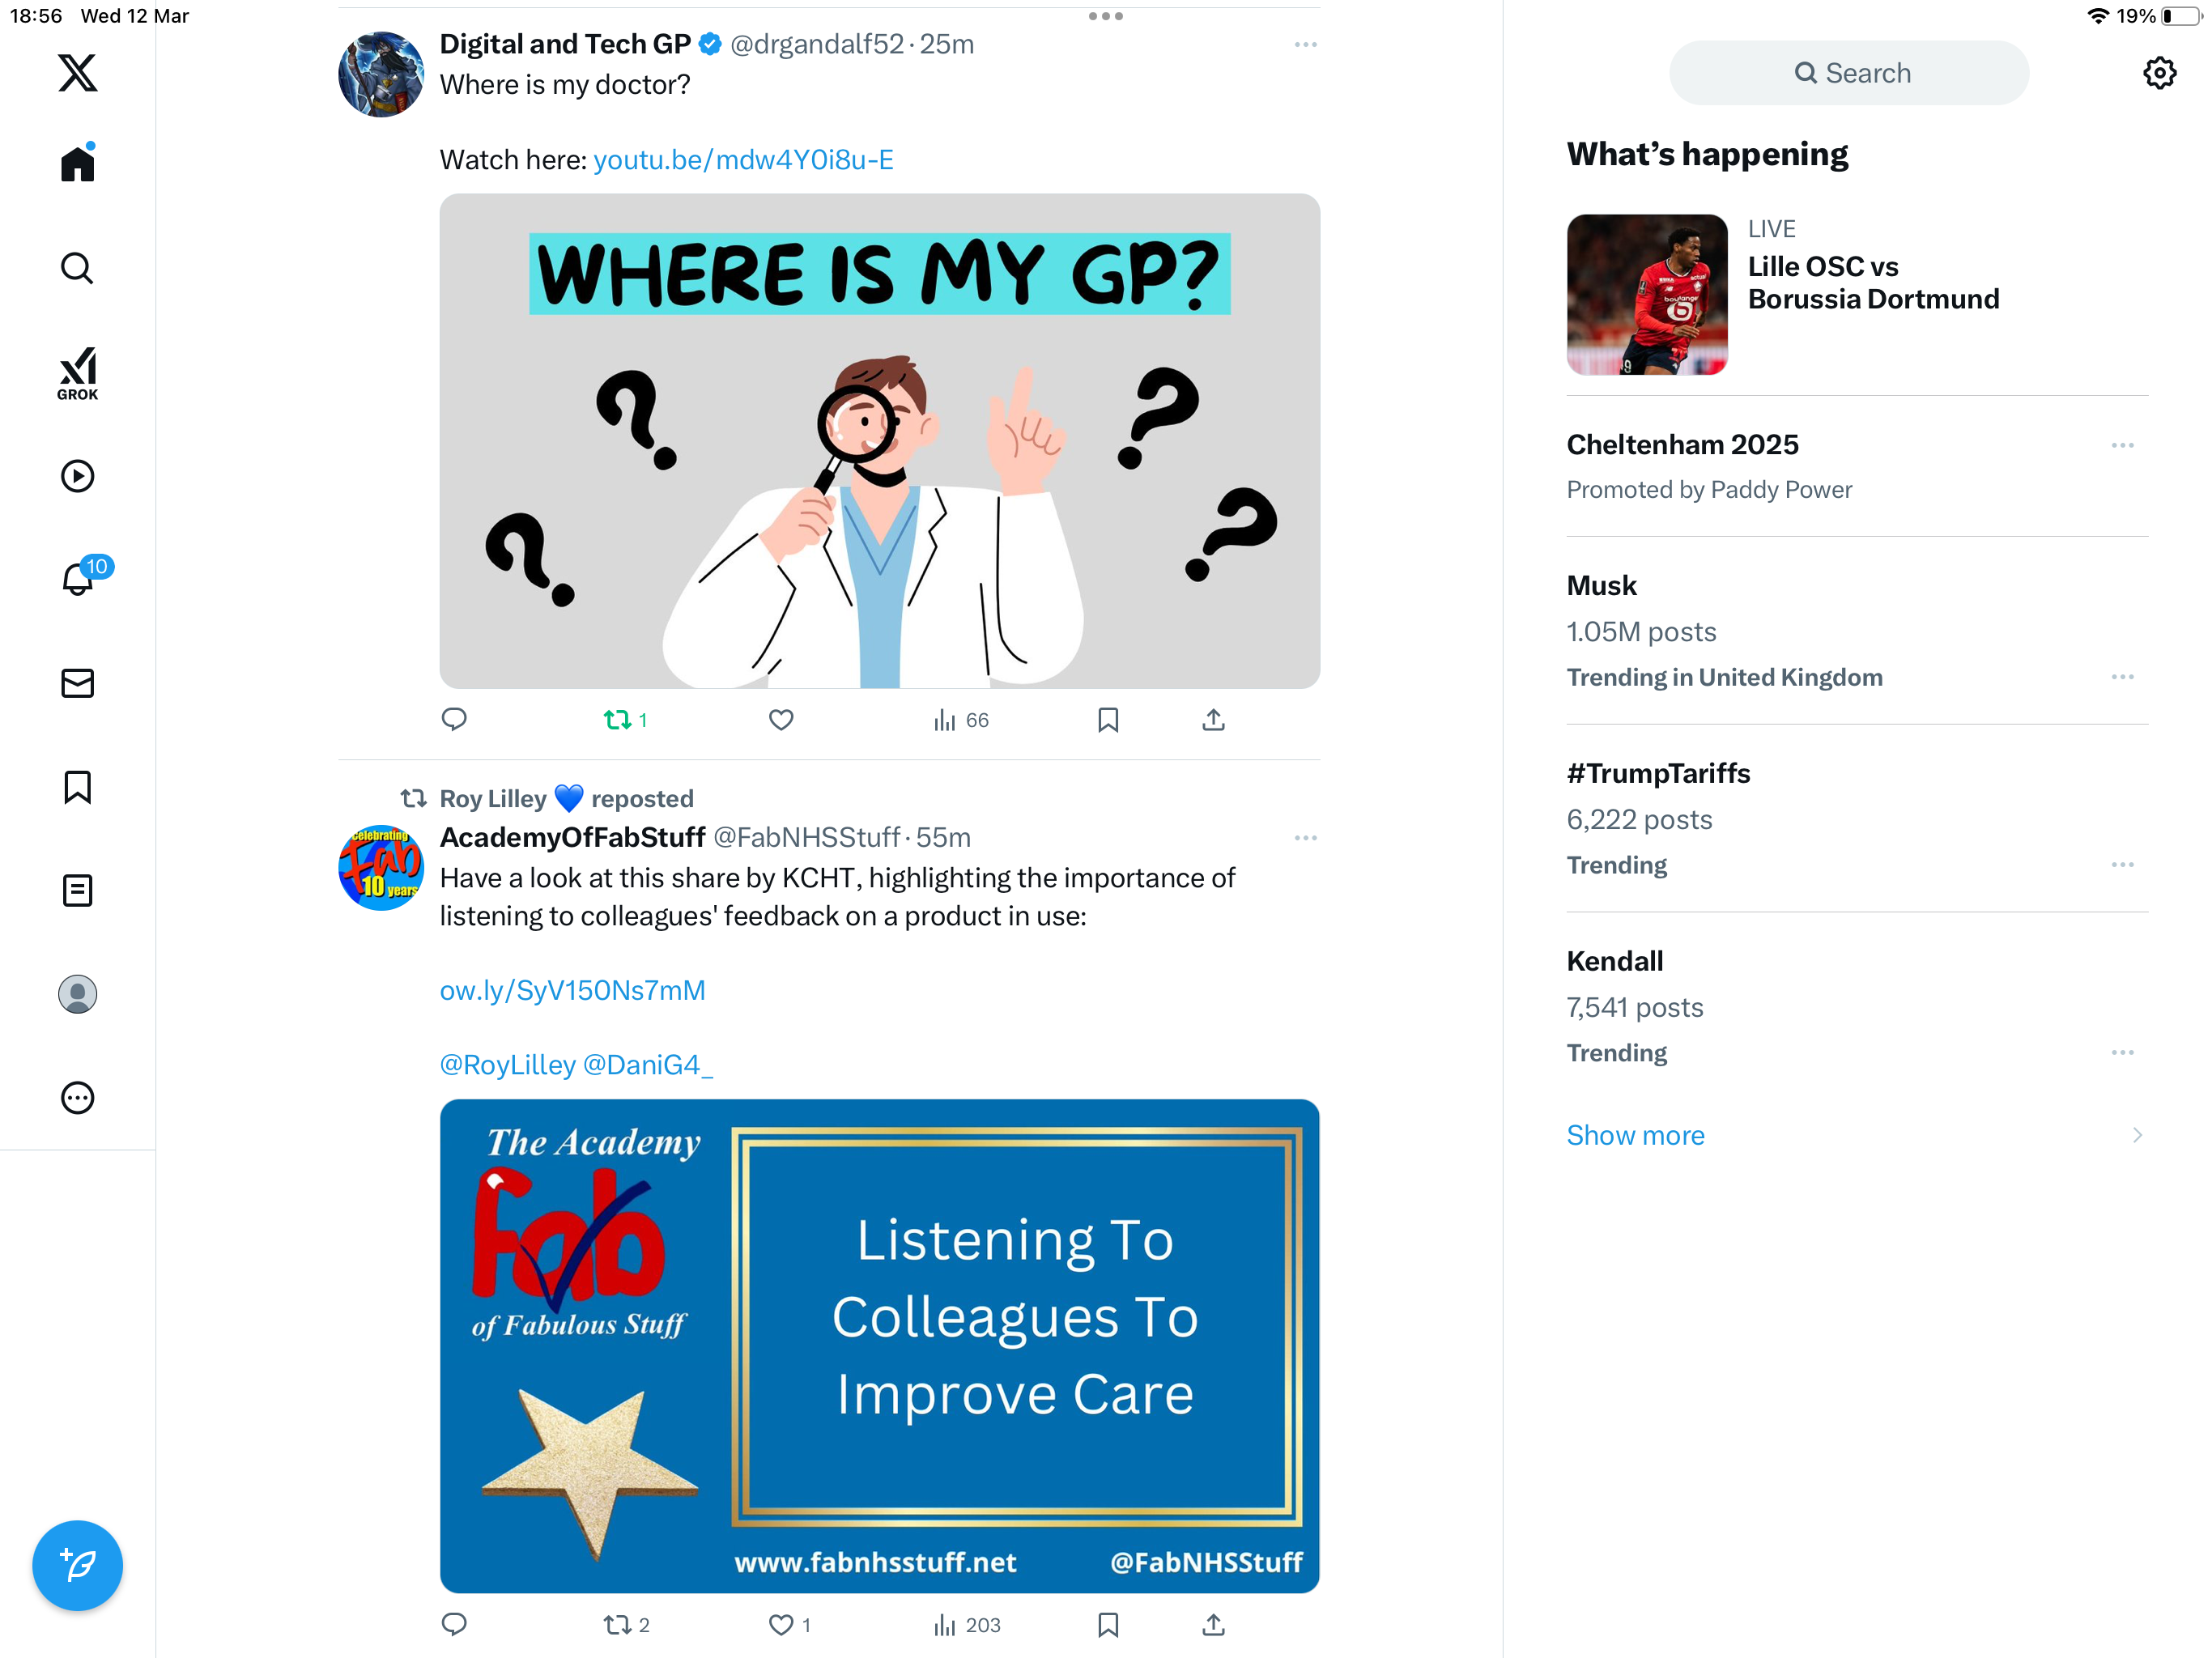Tap the compose post button
This screenshot has width=2212, height=1658.
[x=77, y=1565]
